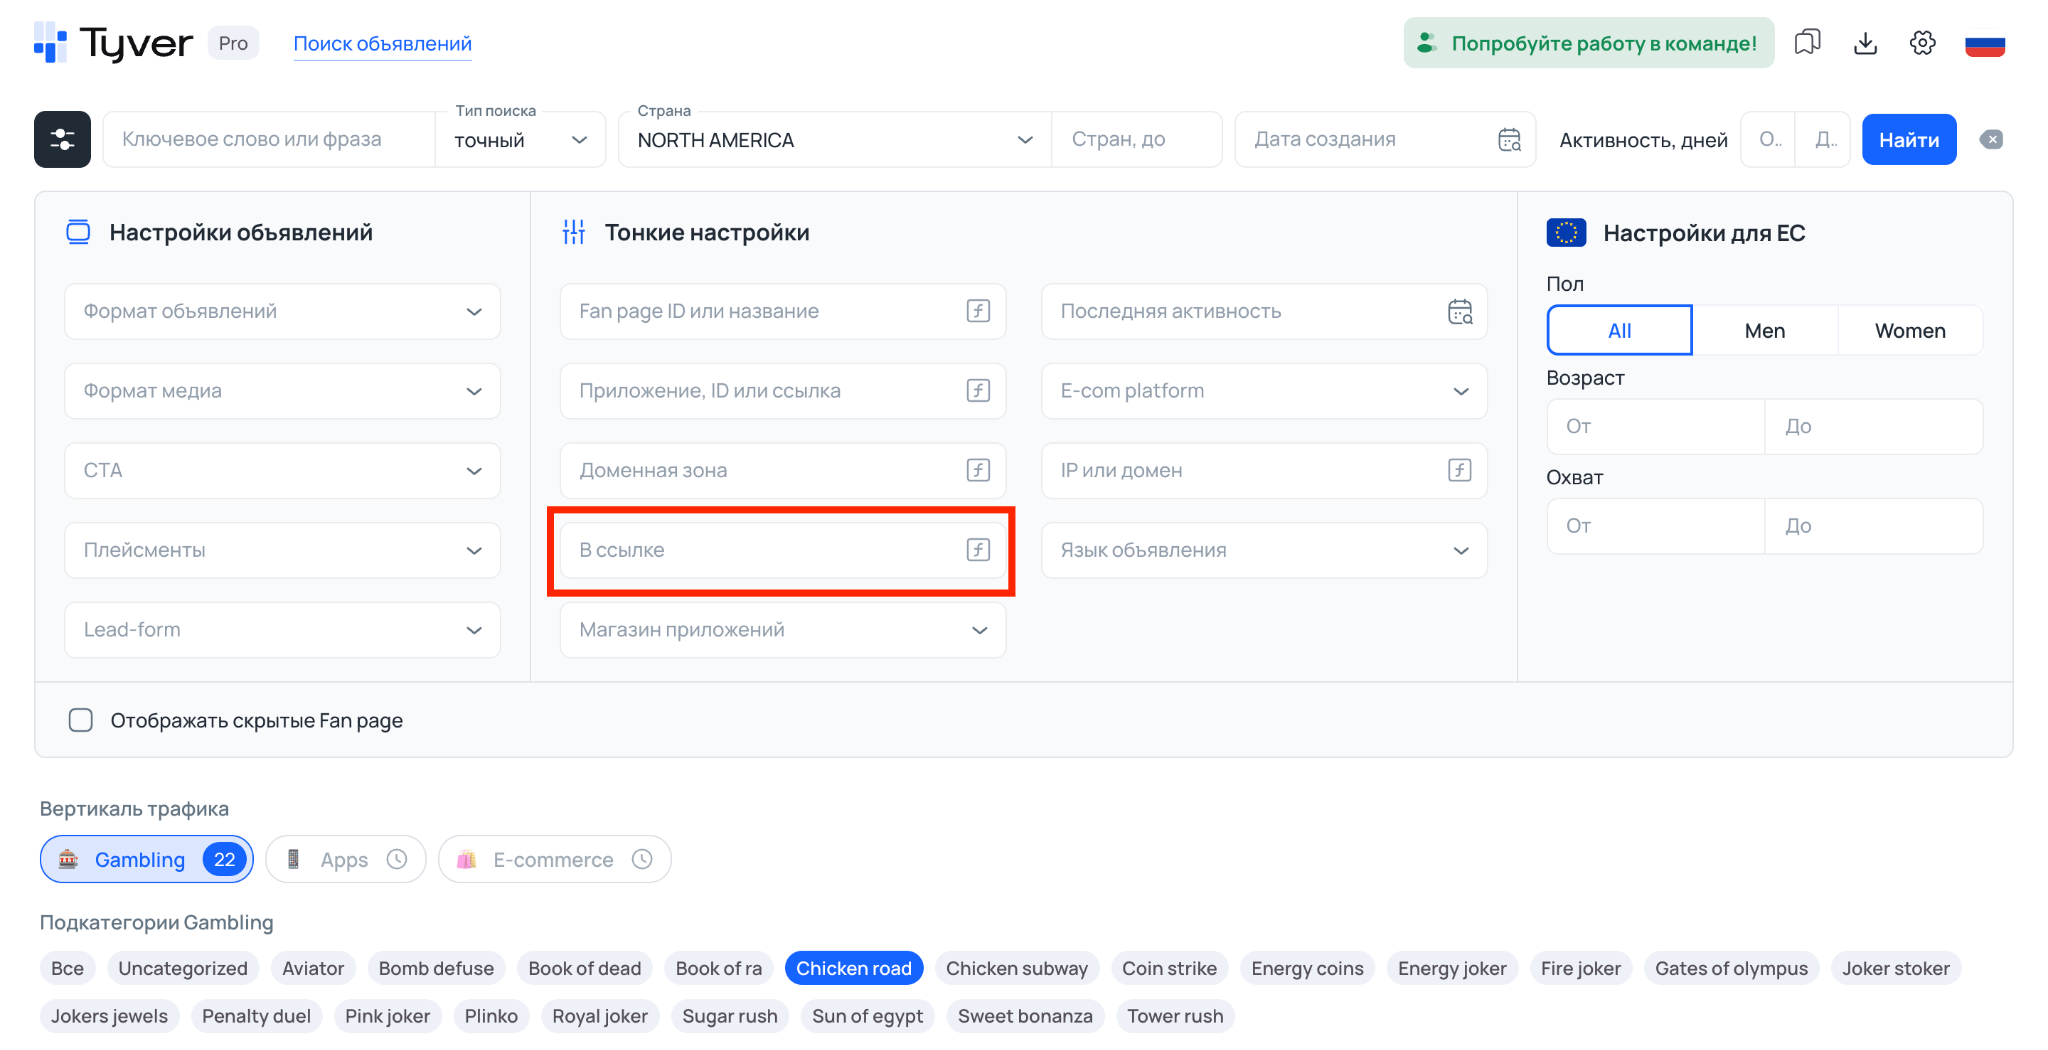Viewport: 2048px width, 1050px height.
Task: Focus IP или домен field
Action: pos(1264,470)
